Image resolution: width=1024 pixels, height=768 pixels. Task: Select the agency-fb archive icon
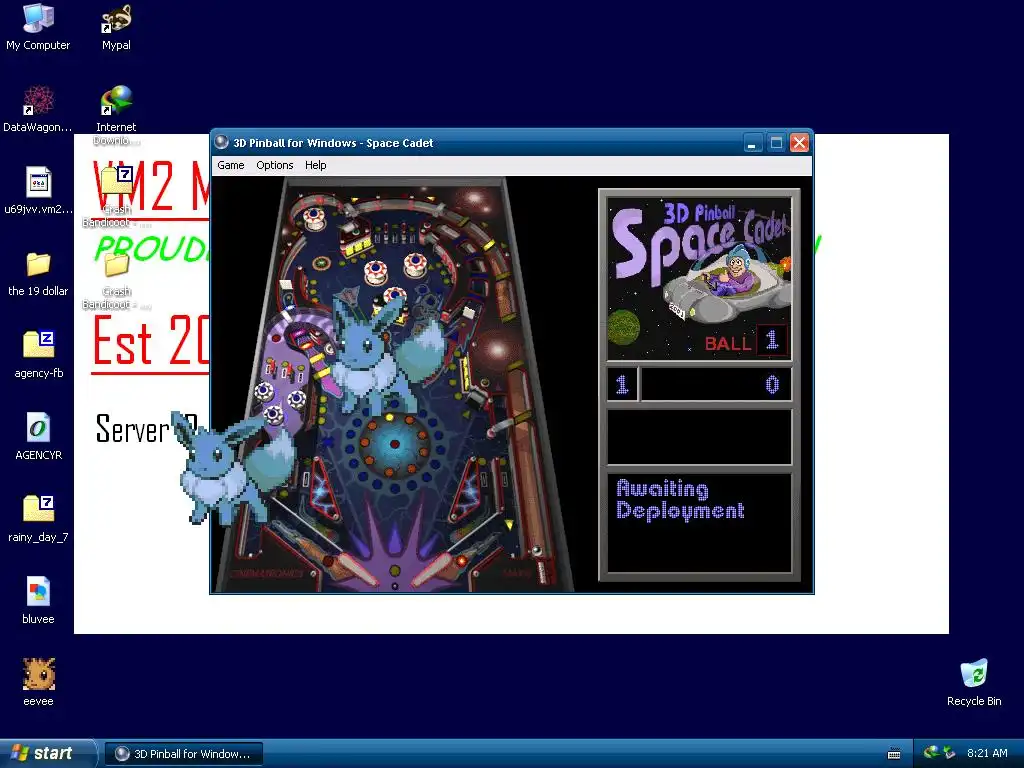click(38, 355)
